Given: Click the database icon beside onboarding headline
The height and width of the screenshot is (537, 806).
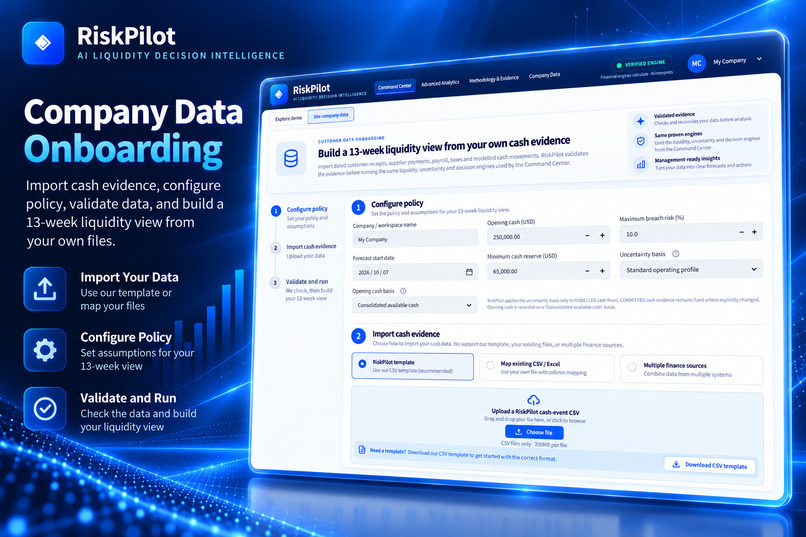Looking at the screenshot, I should (x=291, y=159).
